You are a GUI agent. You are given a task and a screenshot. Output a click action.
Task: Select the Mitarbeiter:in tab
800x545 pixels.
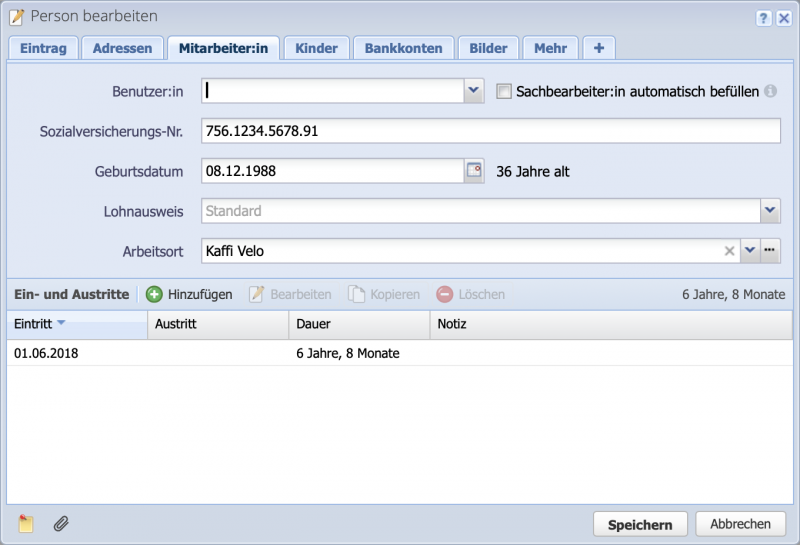pyautogui.click(x=223, y=48)
